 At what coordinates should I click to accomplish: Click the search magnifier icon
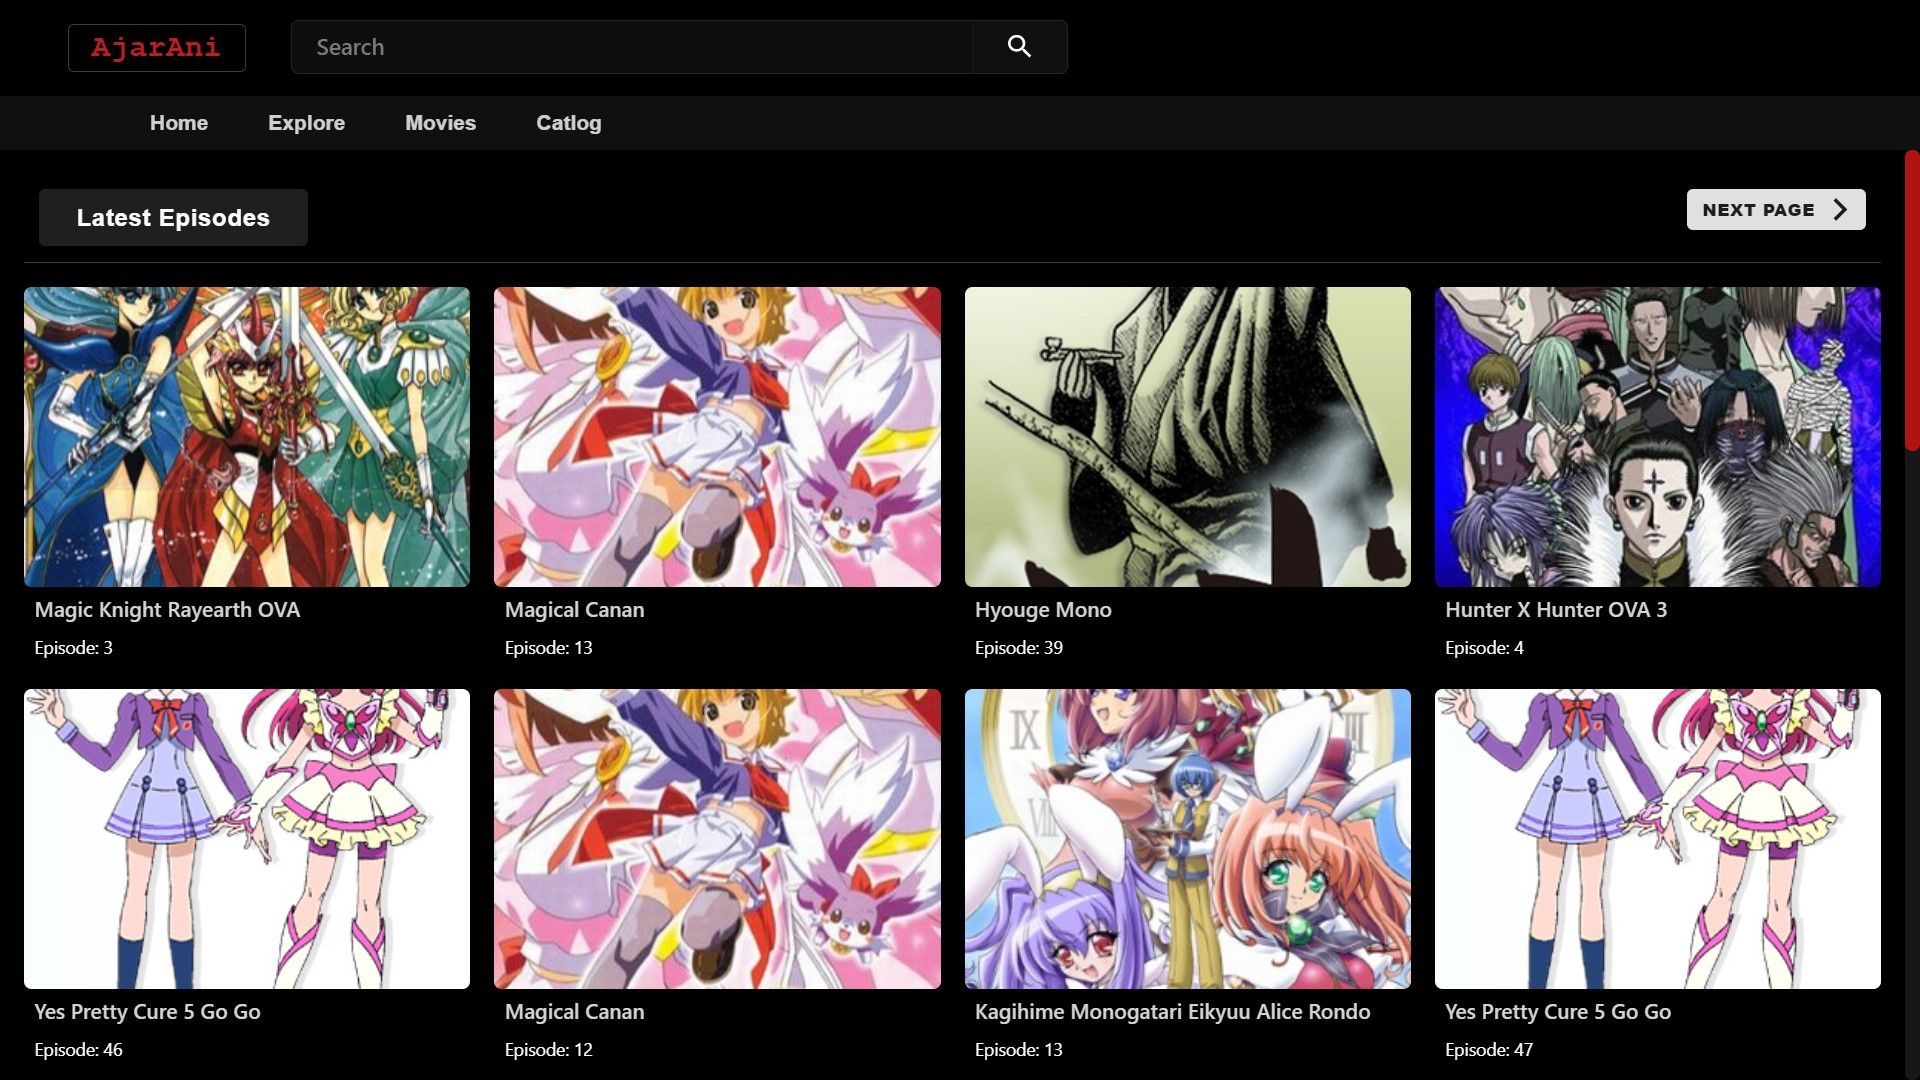(1019, 47)
